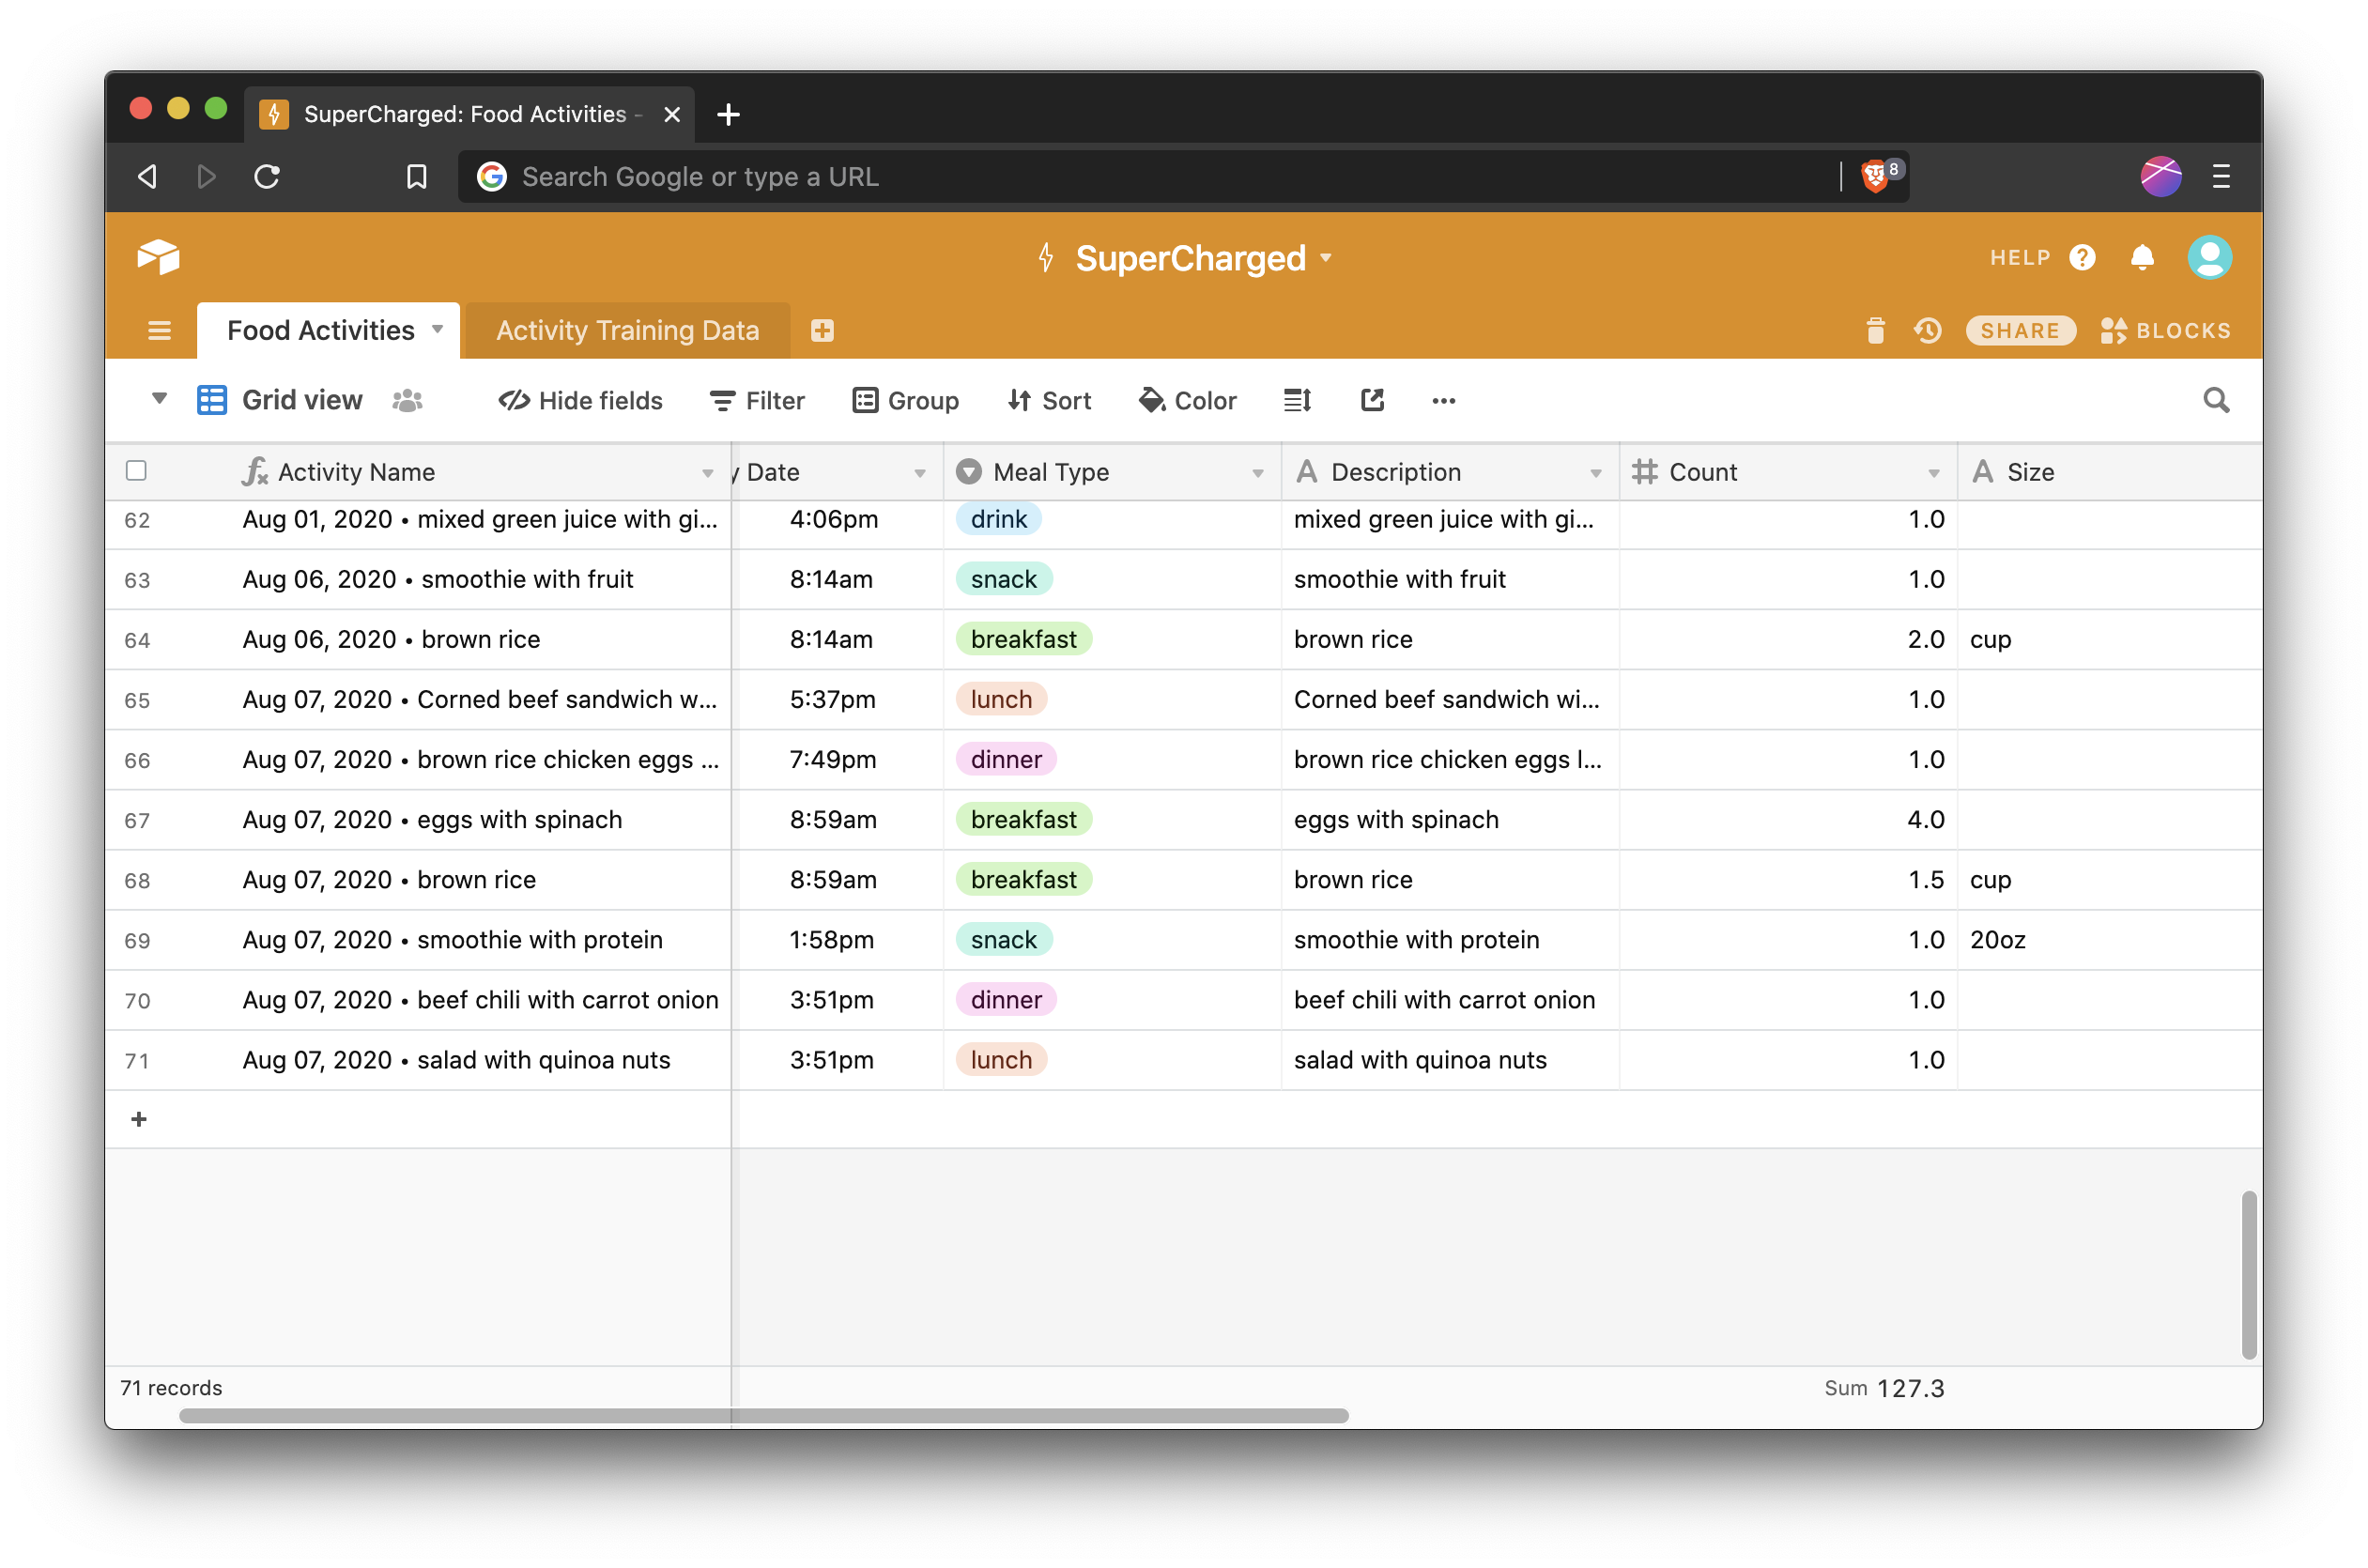Expand the Meal Type column dropdown
Viewport: 2368px width, 1568px height.
coord(1256,470)
